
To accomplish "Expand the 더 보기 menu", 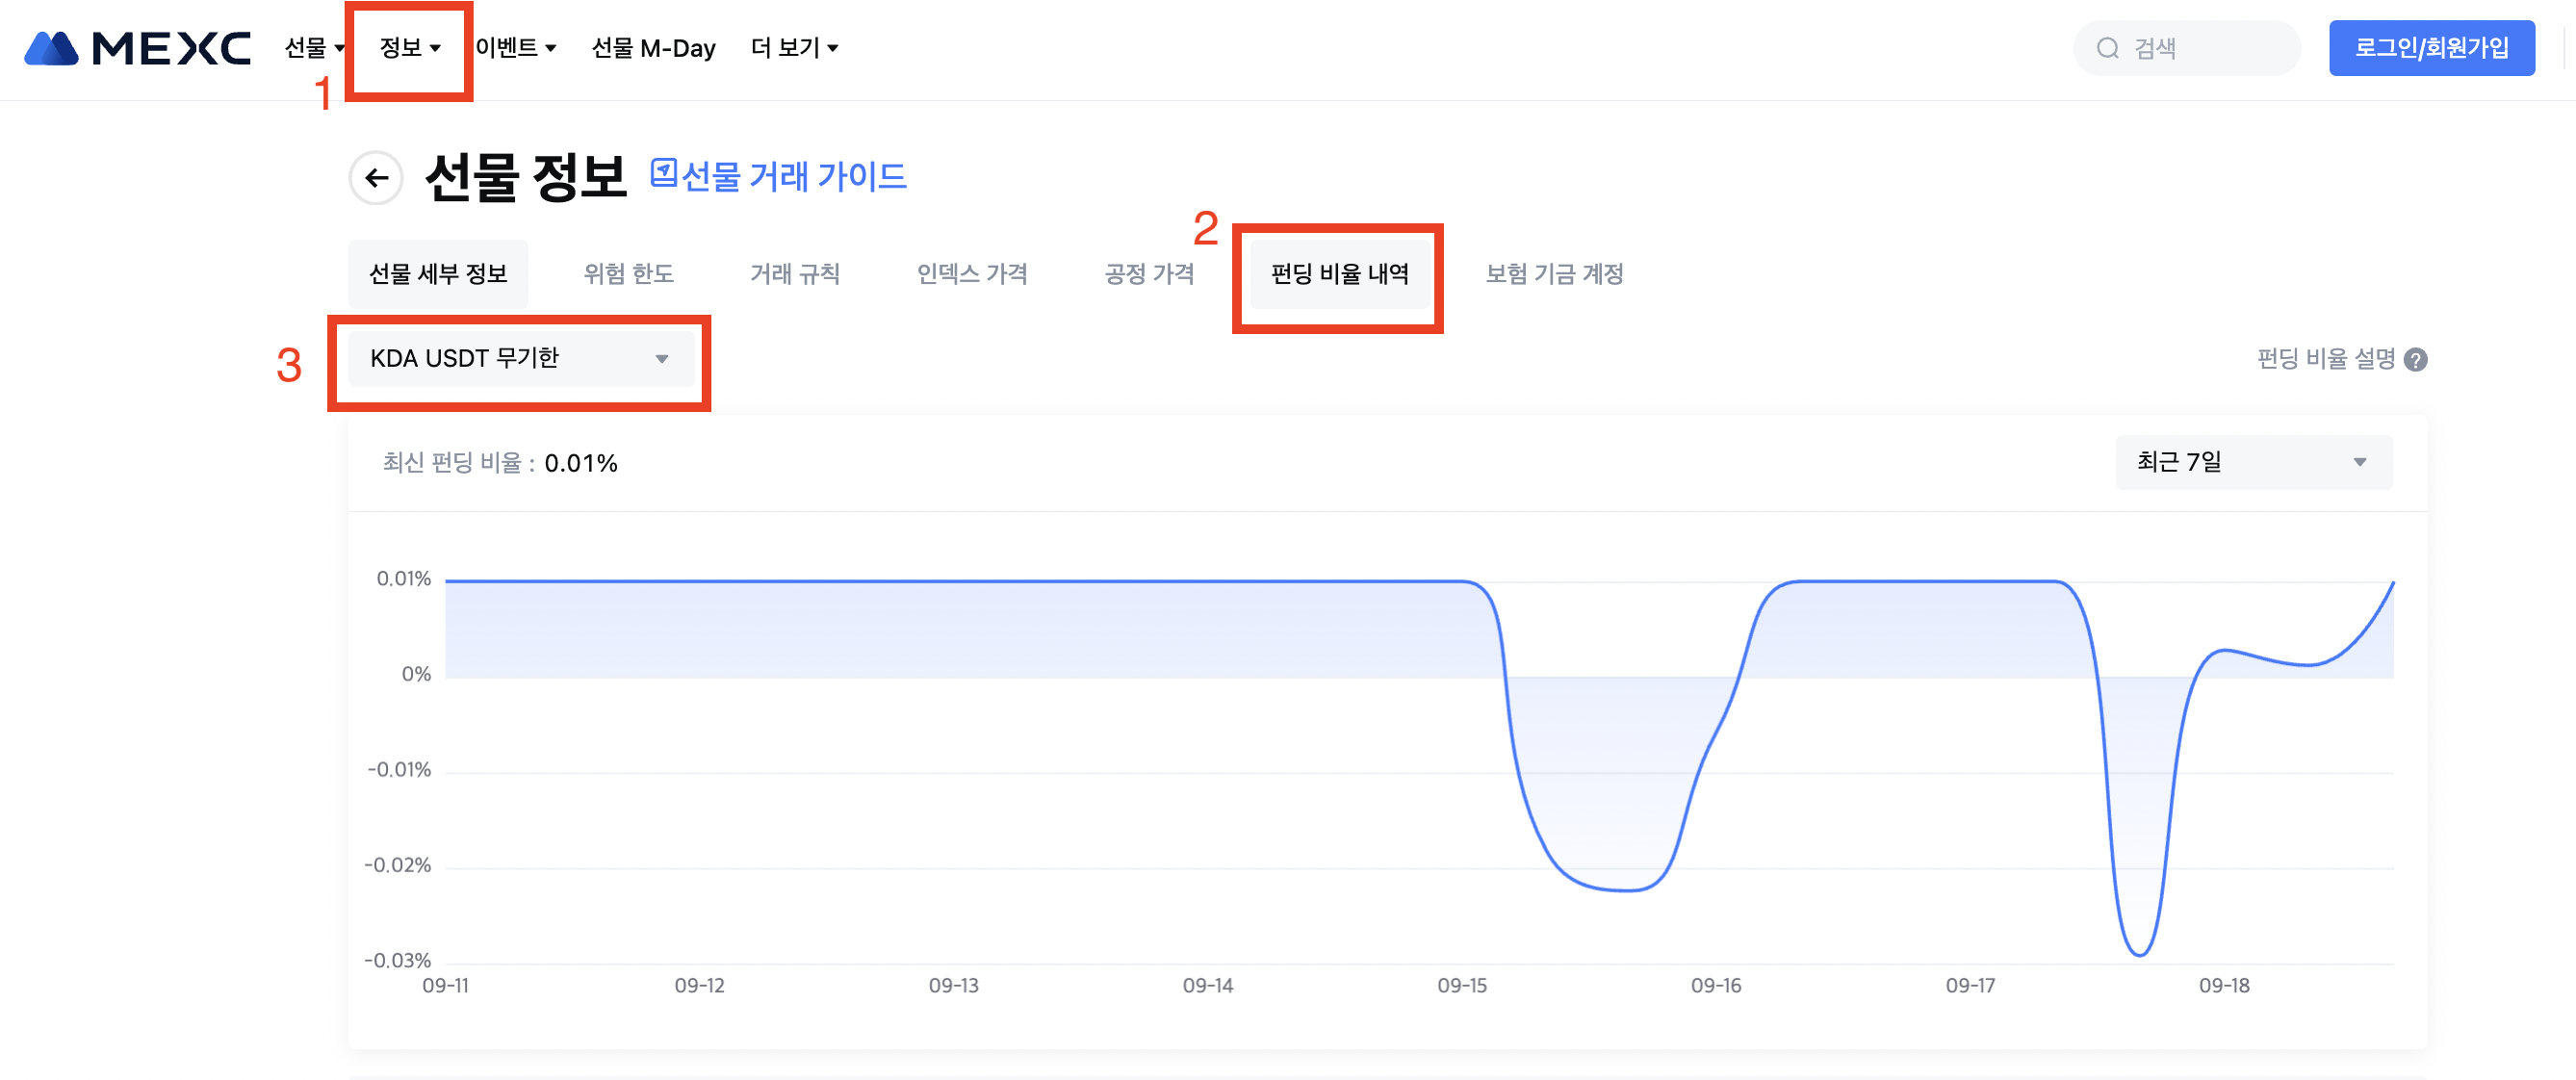I will [x=794, y=48].
